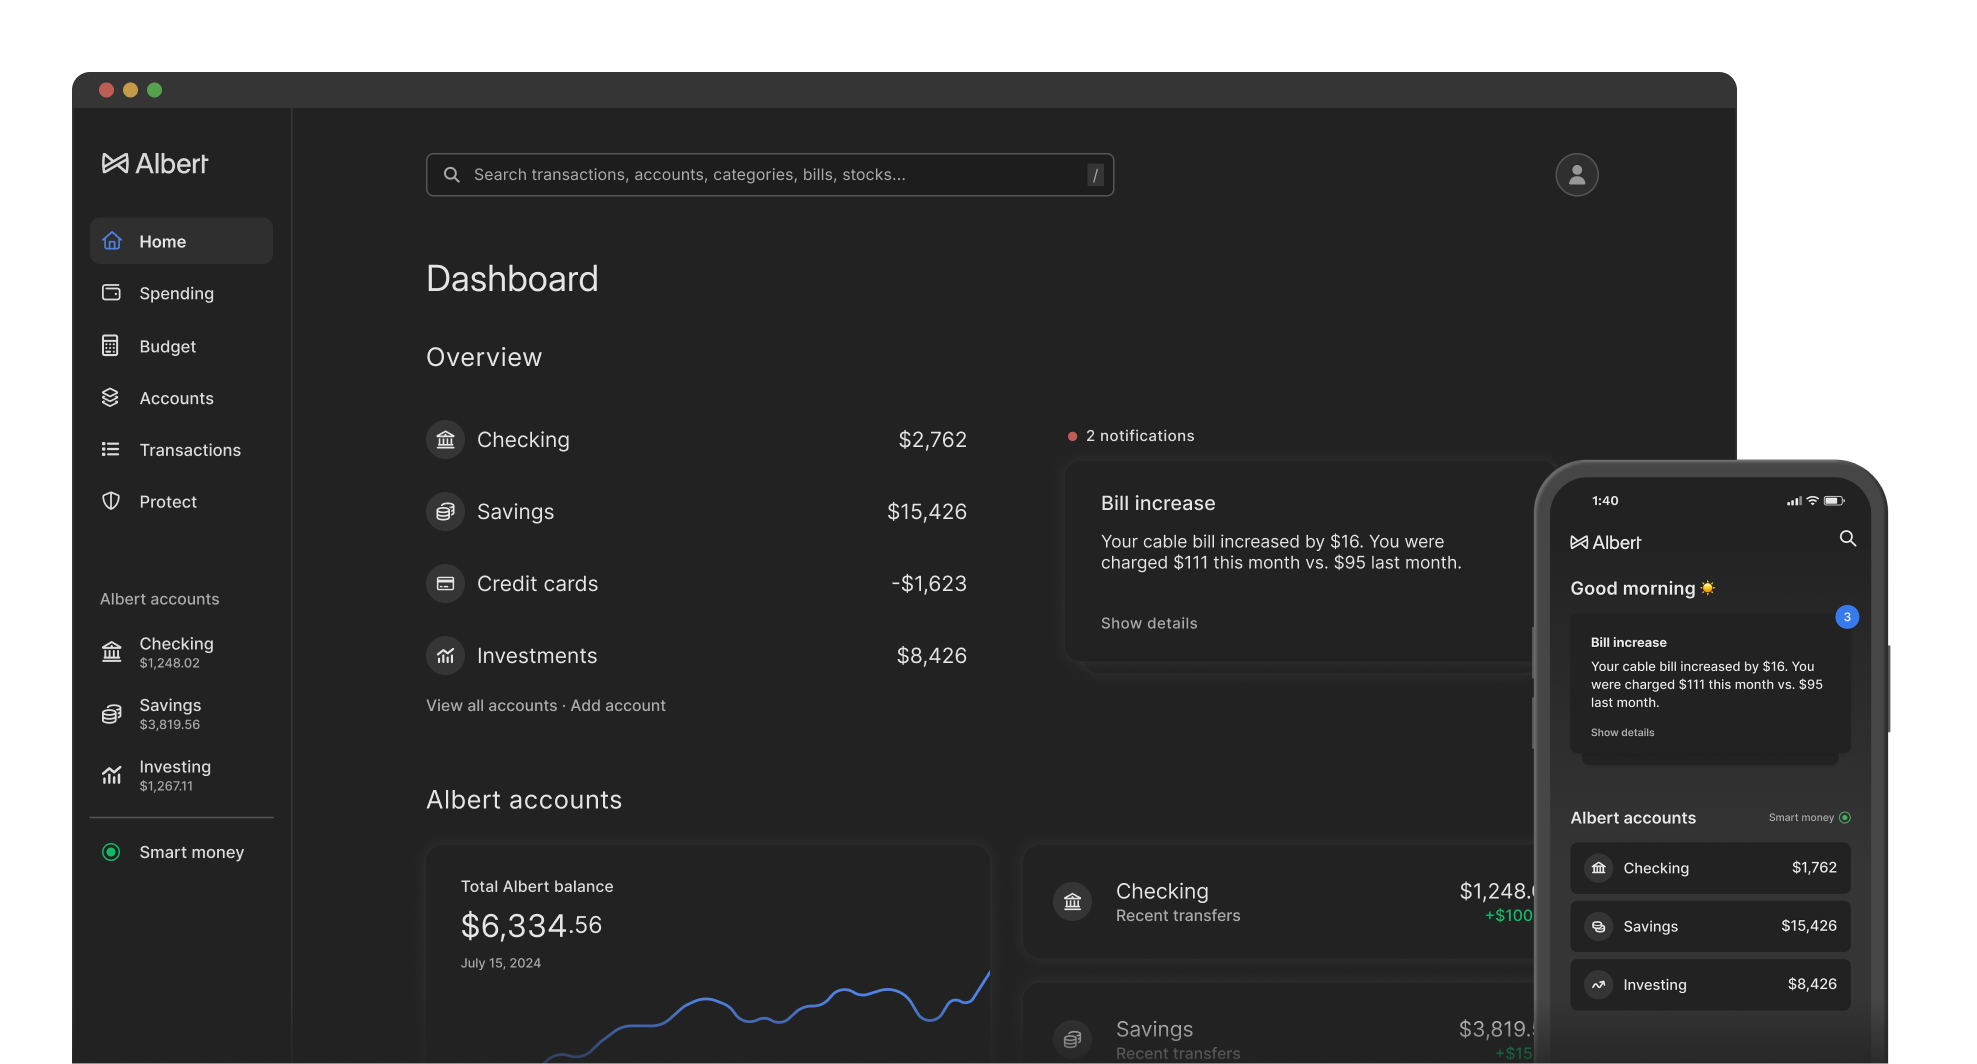
Task: Click coins icon in Savings transfers card
Action: coord(1073,1040)
